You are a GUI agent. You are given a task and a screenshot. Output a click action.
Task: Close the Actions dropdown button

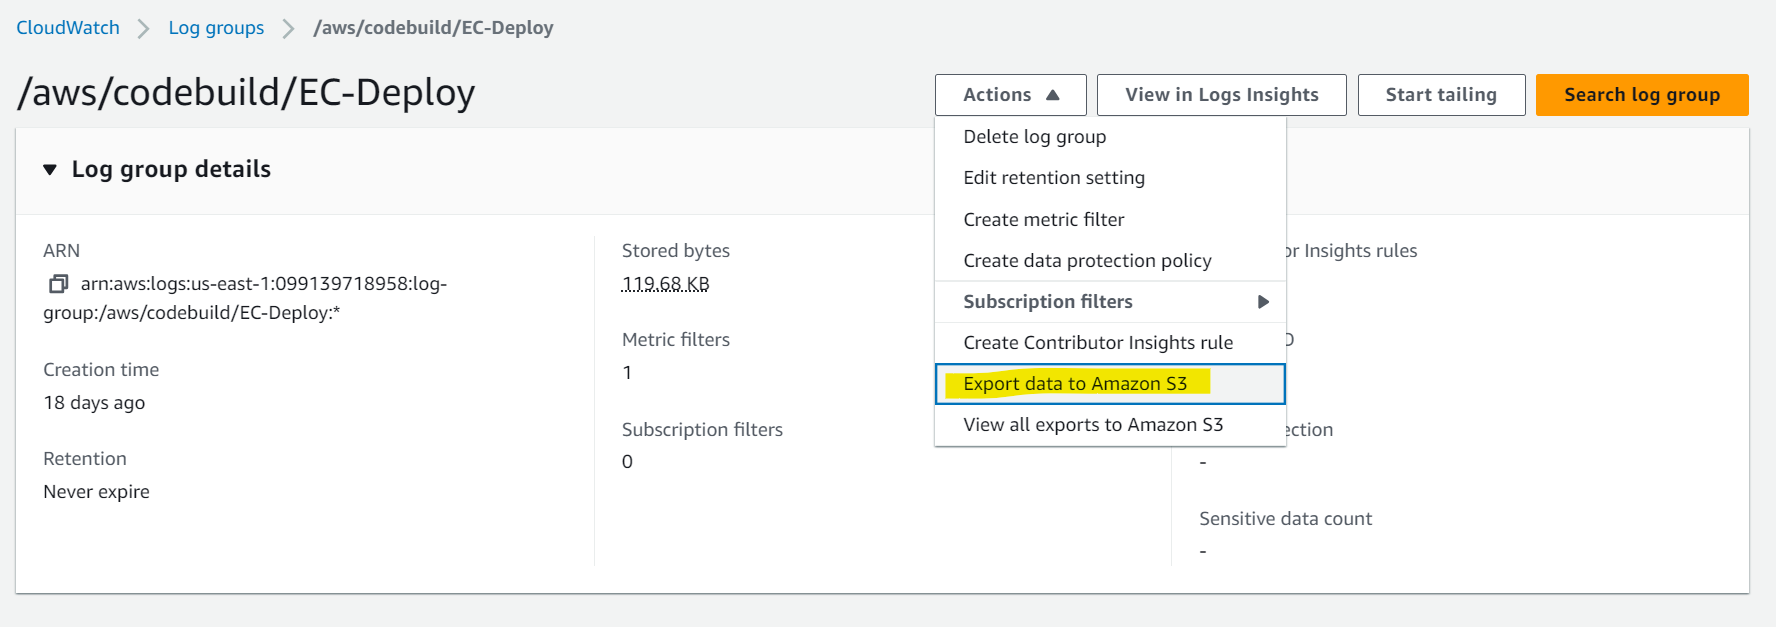click(x=1010, y=95)
